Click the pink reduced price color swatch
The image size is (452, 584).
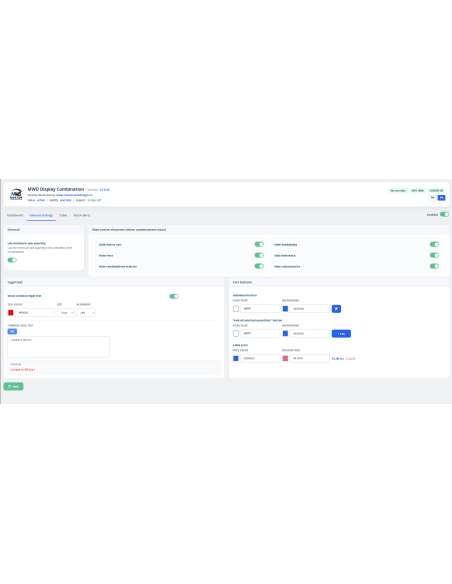pyautogui.click(x=285, y=358)
